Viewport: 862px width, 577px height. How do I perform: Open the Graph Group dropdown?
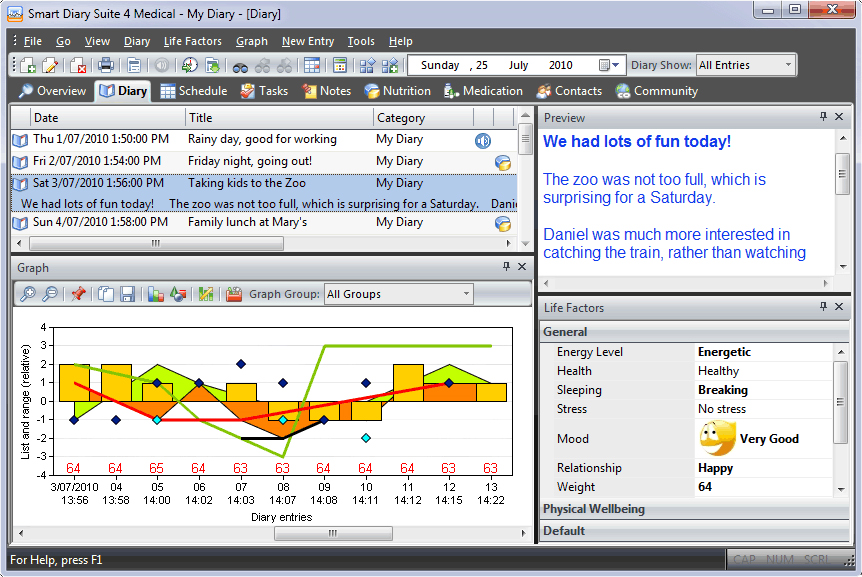click(x=466, y=294)
